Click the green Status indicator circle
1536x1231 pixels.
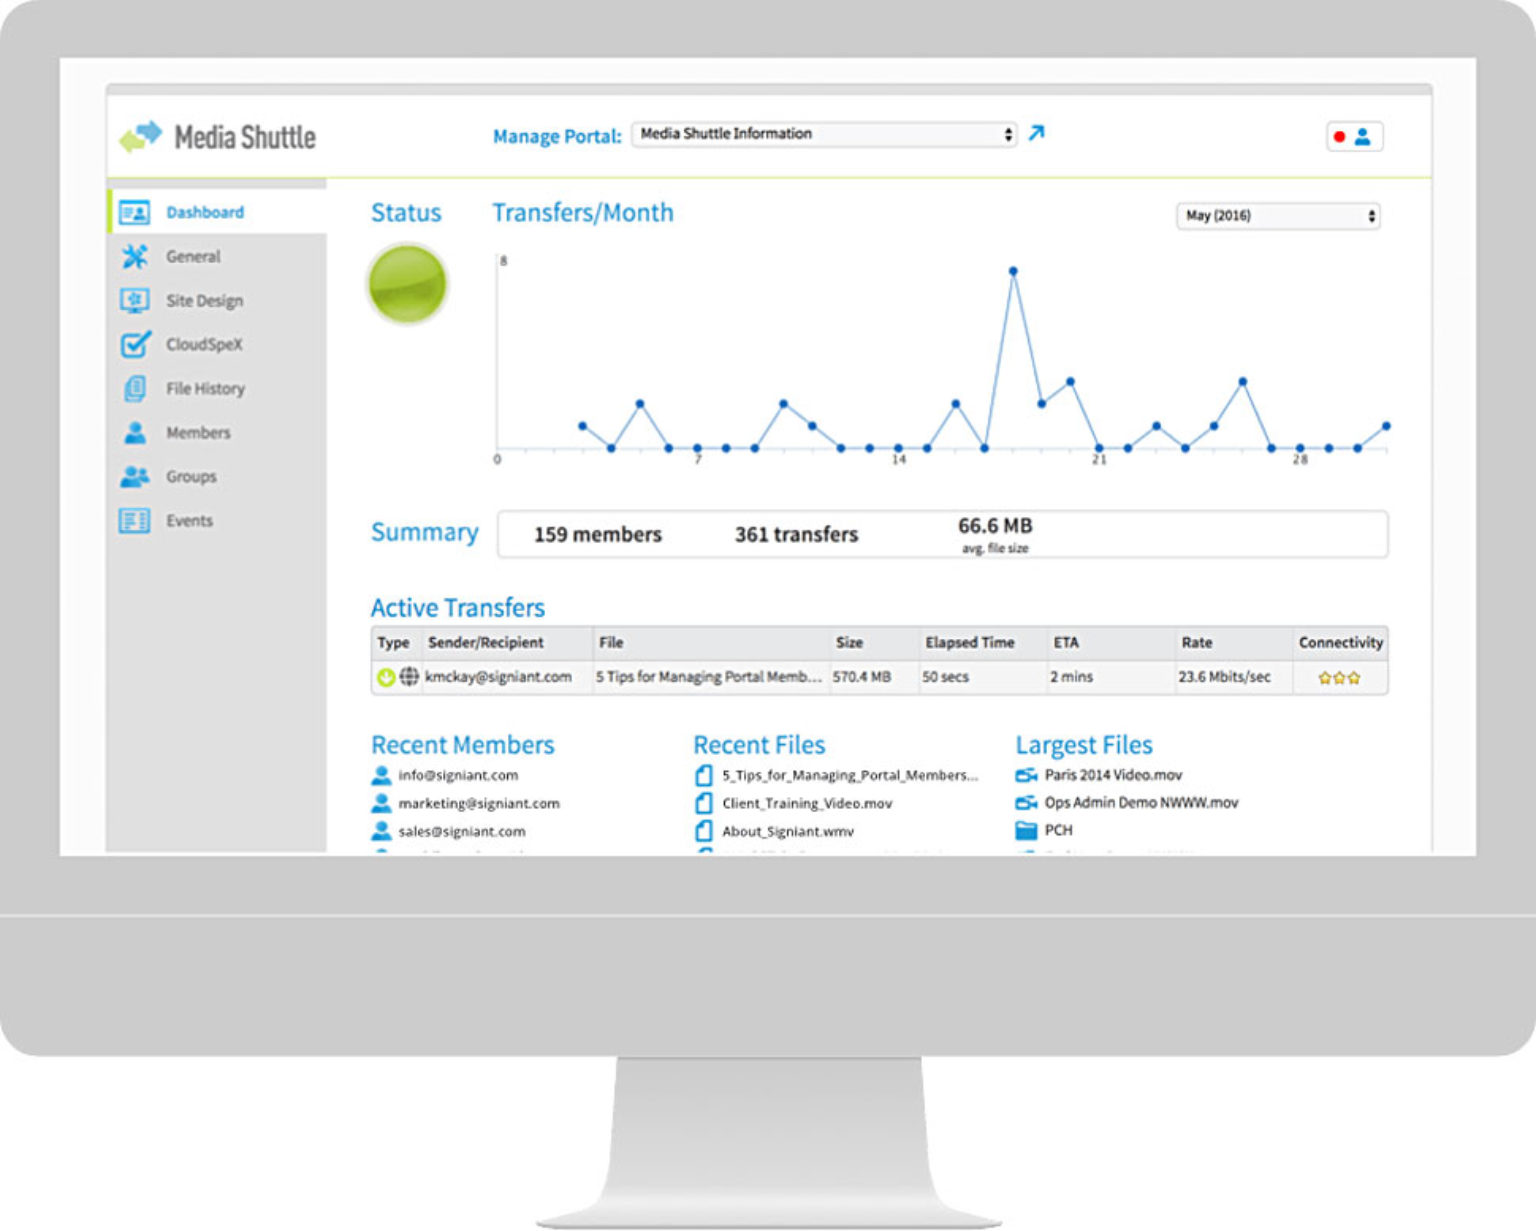click(407, 284)
